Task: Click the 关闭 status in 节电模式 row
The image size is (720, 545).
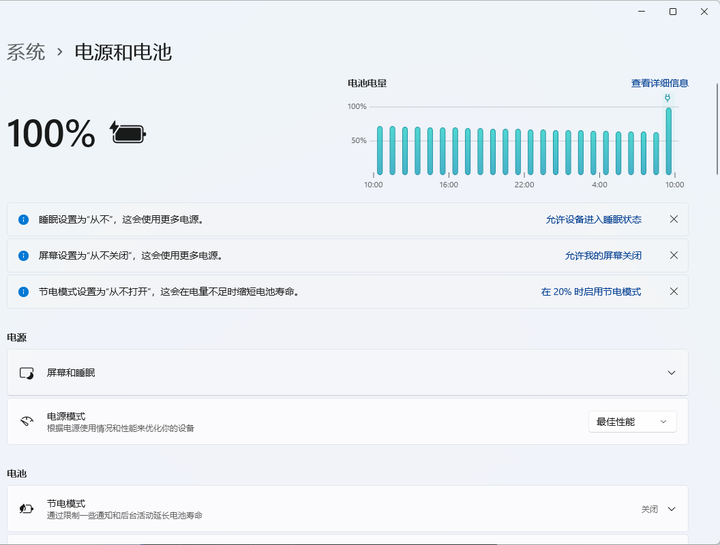Action: tap(649, 509)
